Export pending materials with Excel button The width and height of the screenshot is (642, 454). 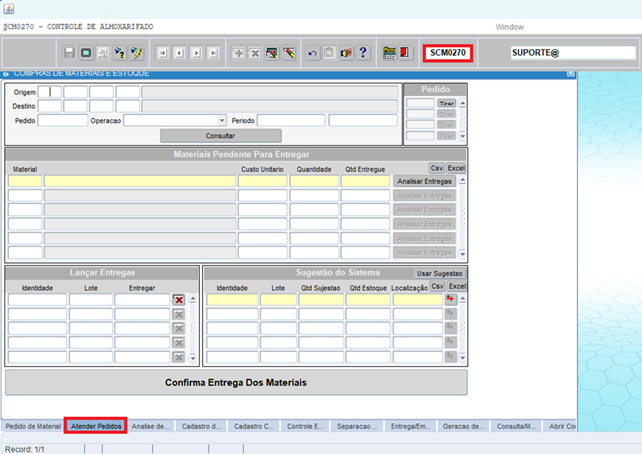pos(456,168)
